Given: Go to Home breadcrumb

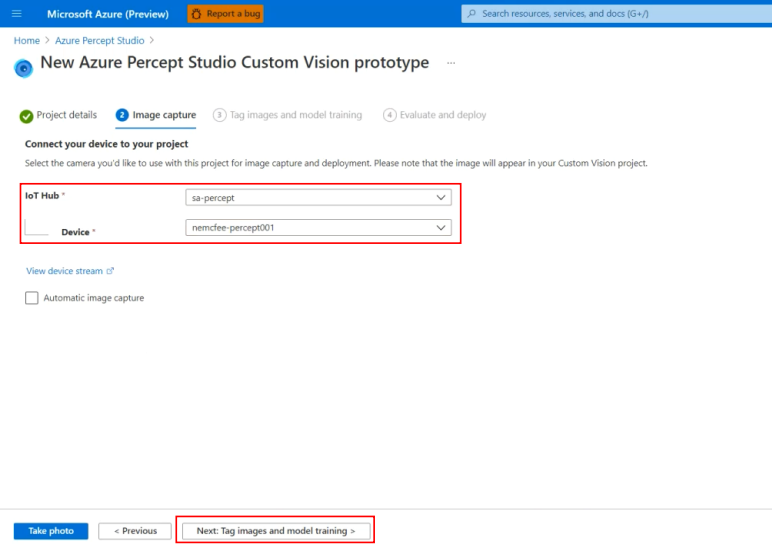Looking at the screenshot, I should pos(27,40).
